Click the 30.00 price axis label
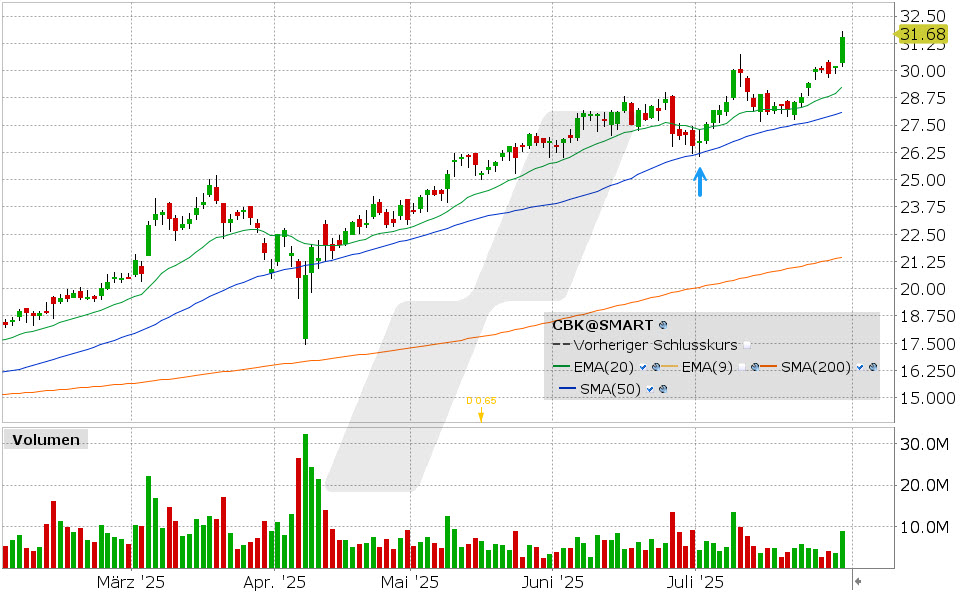This screenshot has height=600, width=960. tap(923, 71)
